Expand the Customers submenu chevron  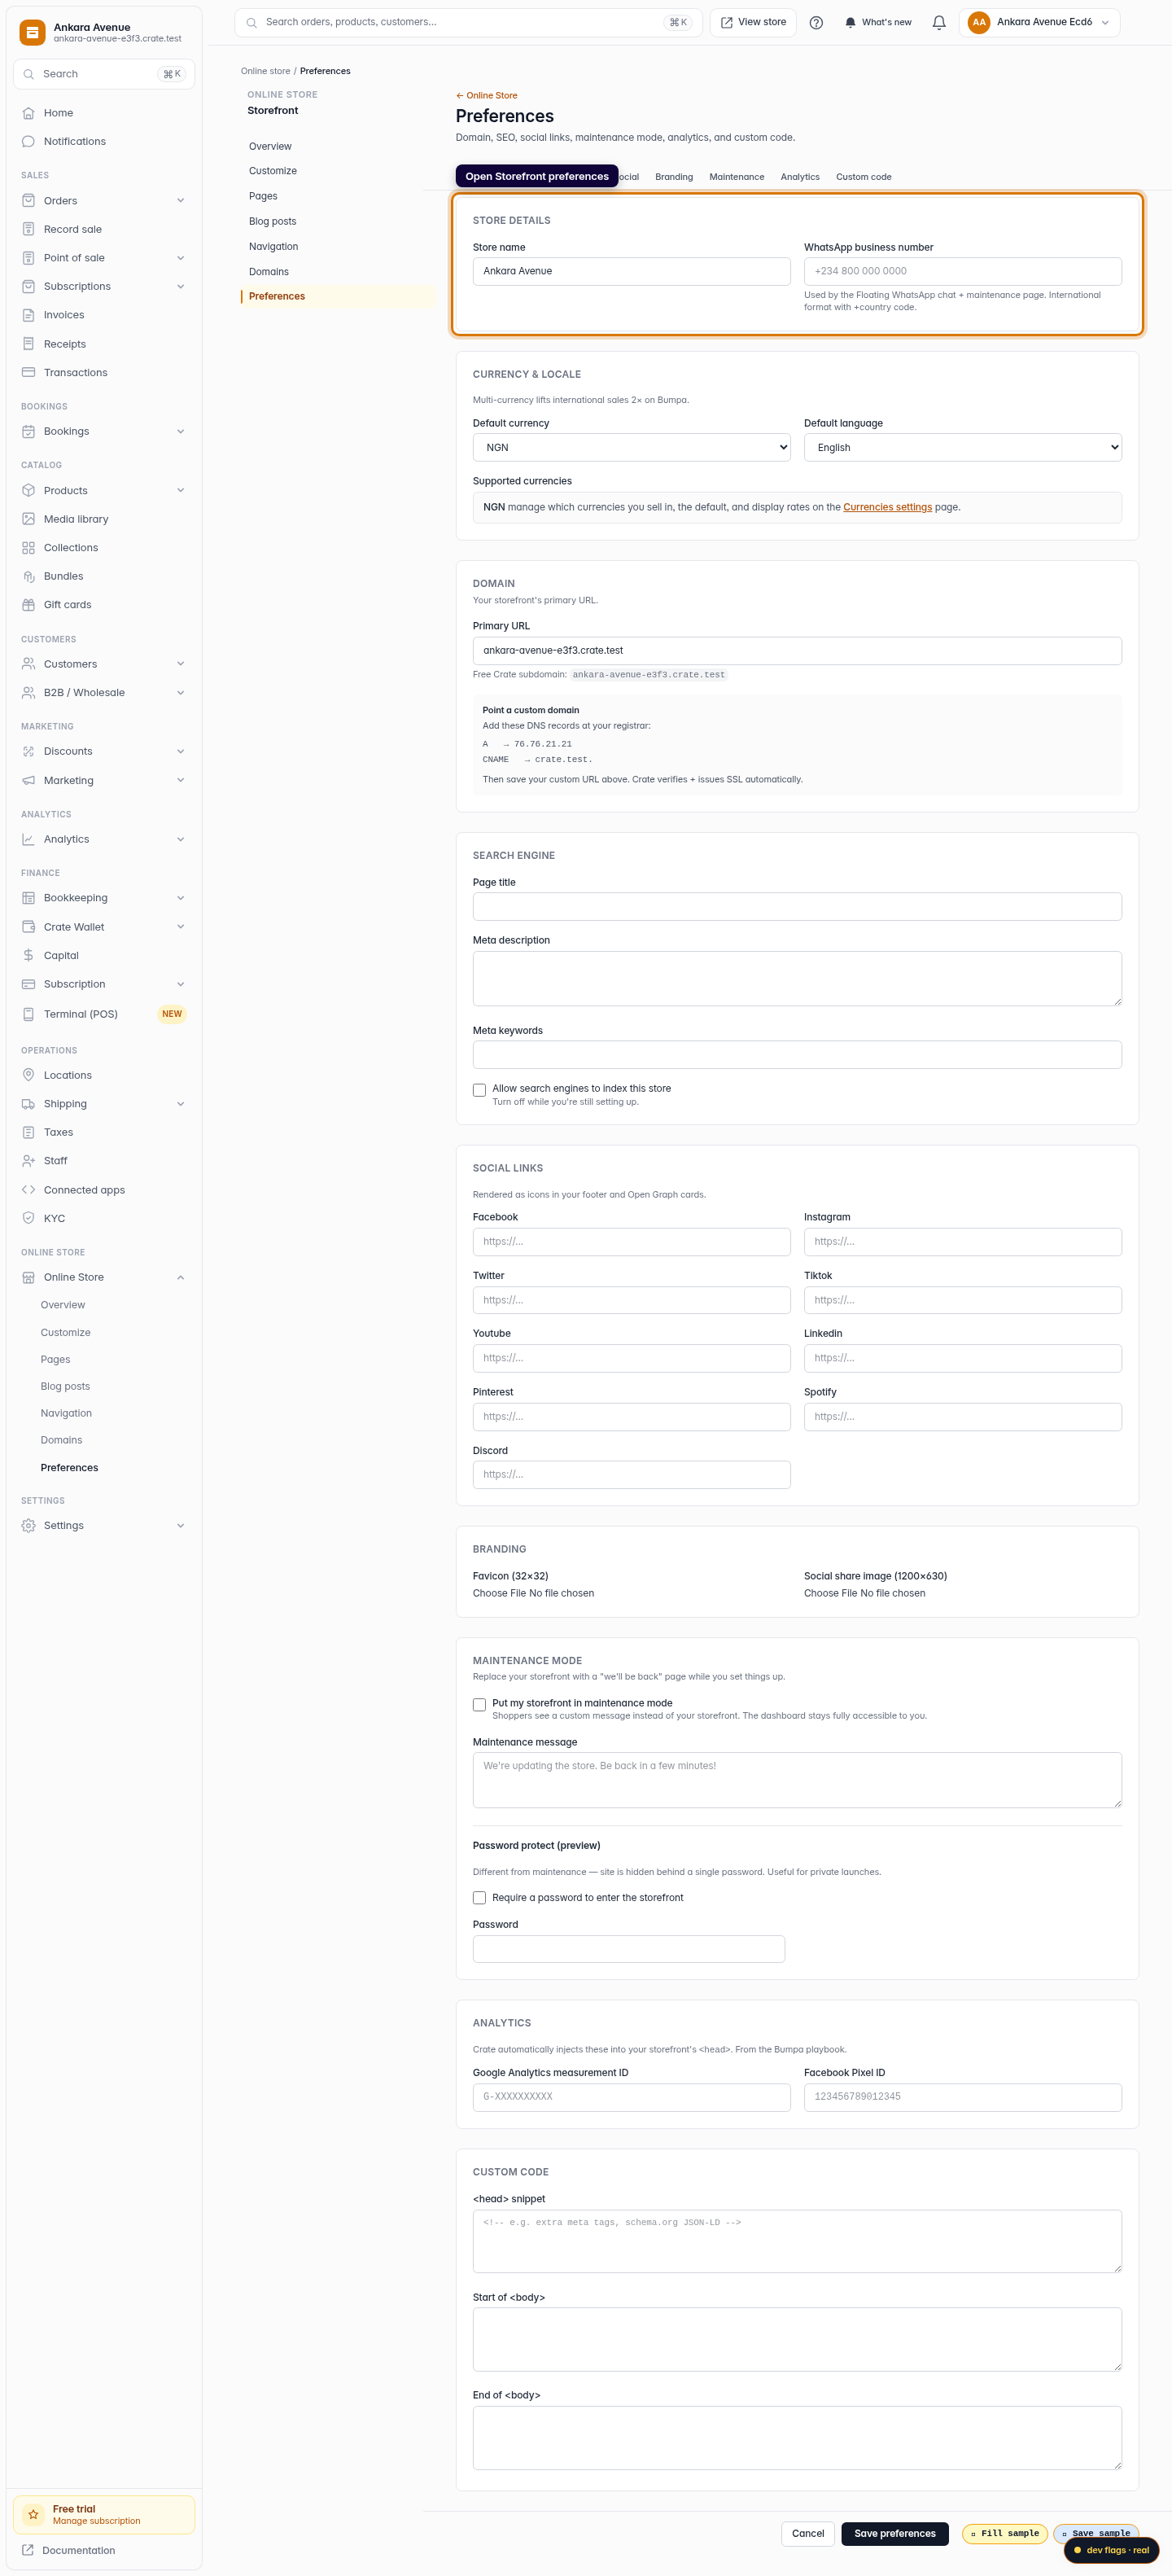(181, 664)
